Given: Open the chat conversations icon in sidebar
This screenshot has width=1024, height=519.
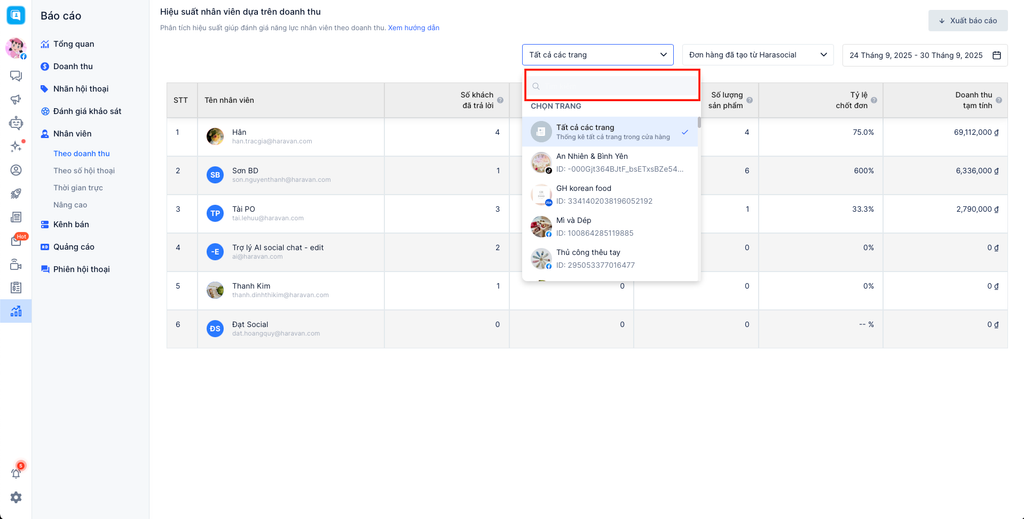Looking at the screenshot, I should coord(16,76).
